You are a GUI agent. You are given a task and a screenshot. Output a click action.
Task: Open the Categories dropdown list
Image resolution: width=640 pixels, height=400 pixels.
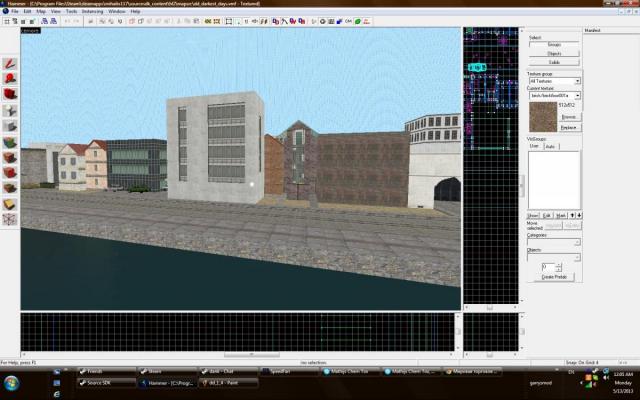(554, 242)
